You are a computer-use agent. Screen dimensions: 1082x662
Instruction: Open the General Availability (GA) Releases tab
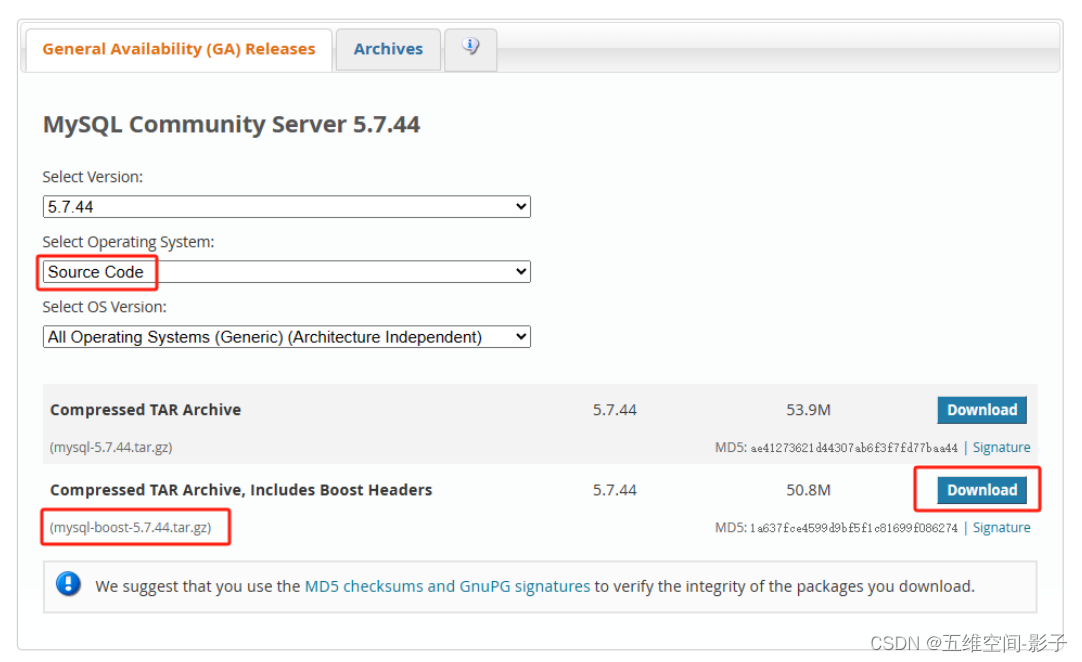(x=179, y=50)
